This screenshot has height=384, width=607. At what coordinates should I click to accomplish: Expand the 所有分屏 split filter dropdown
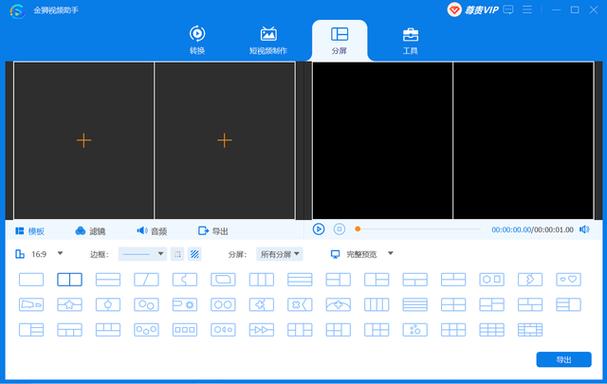pos(279,254)
